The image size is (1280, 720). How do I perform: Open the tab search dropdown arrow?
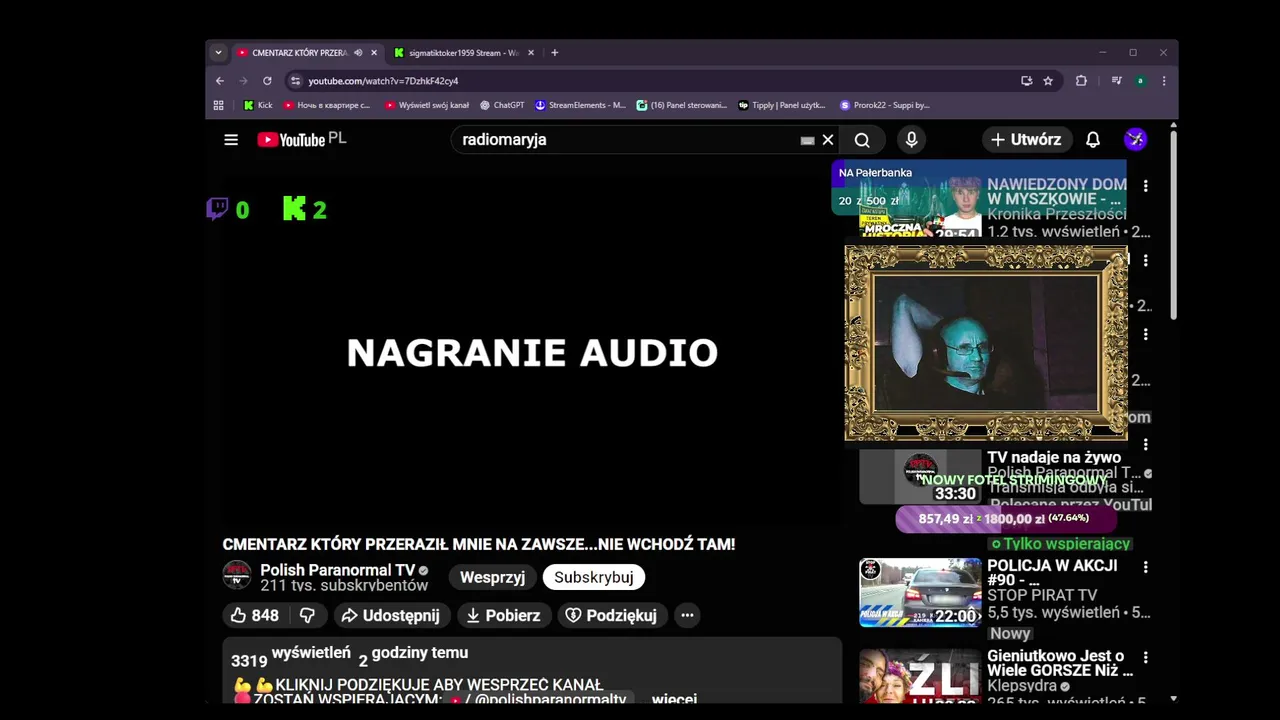(218, 53)
